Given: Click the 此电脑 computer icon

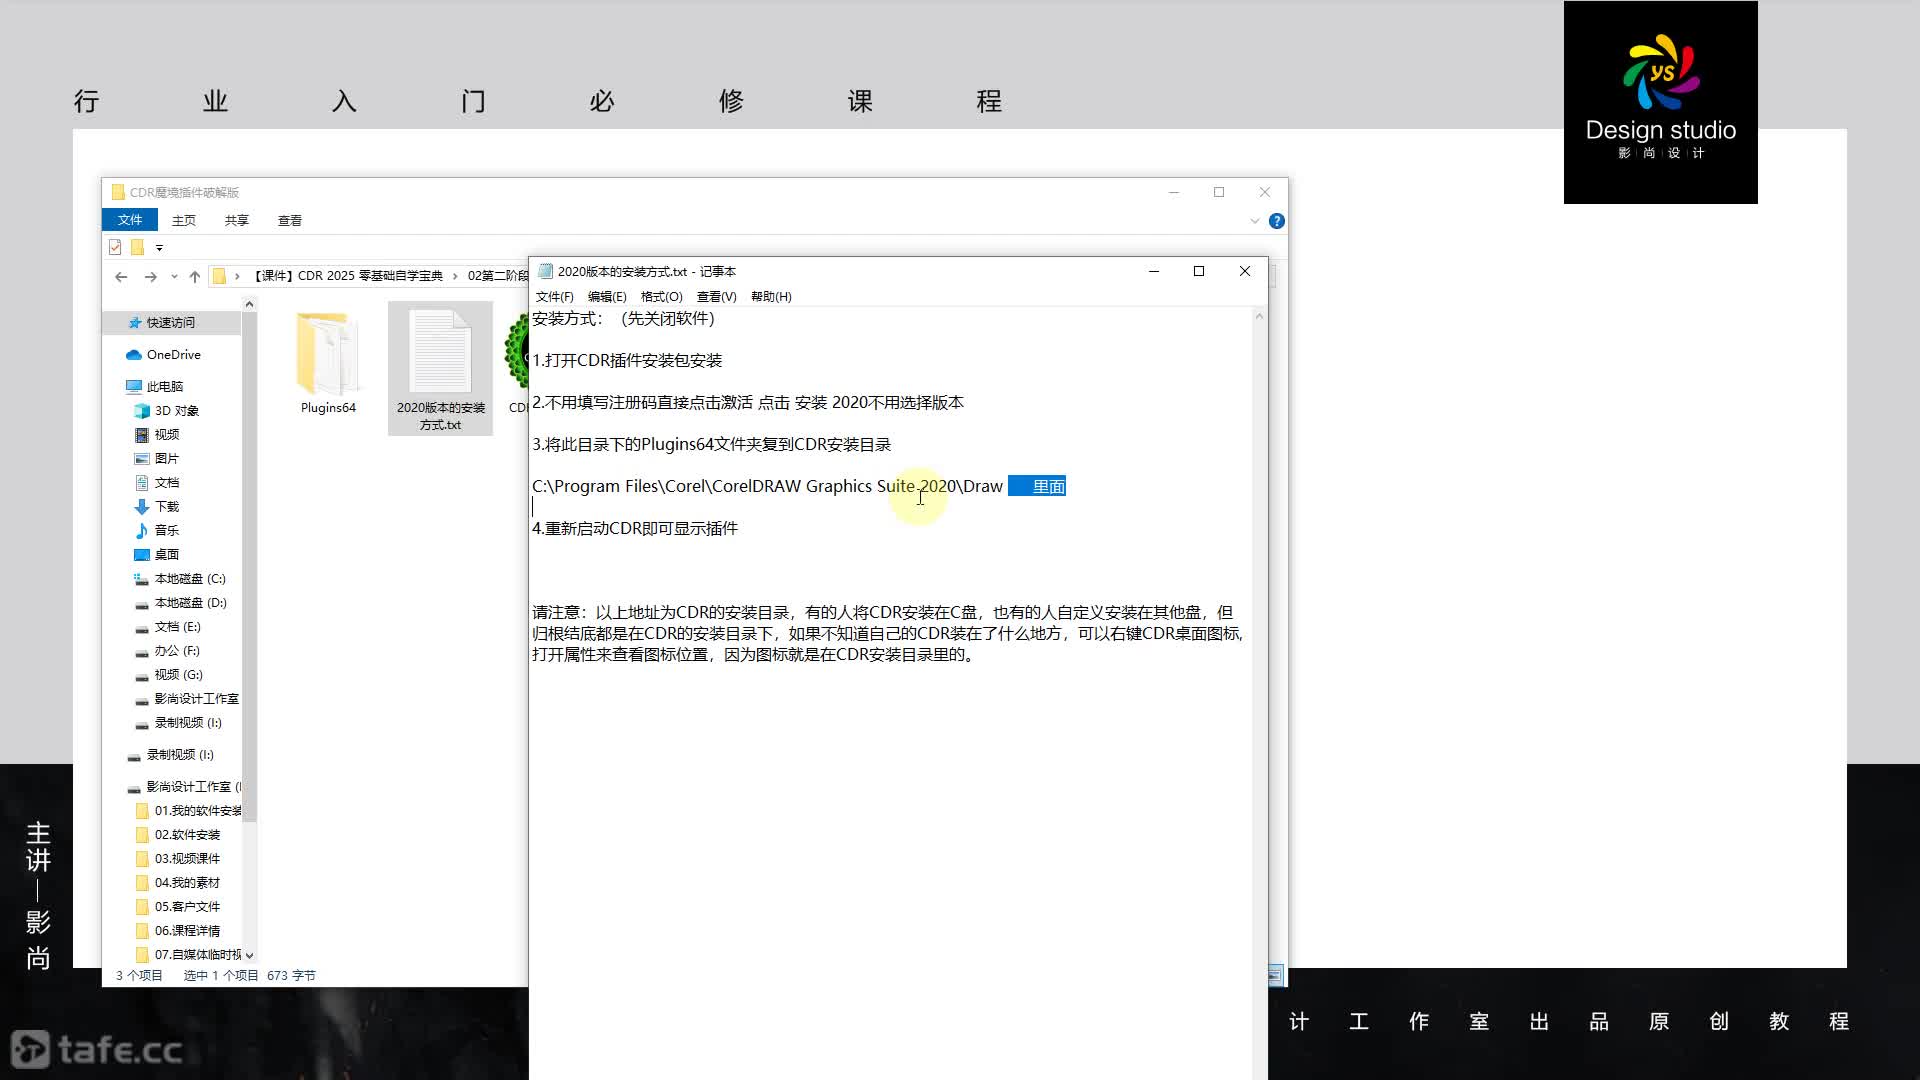Looking at the screenshot, I should tap(134, 387).
